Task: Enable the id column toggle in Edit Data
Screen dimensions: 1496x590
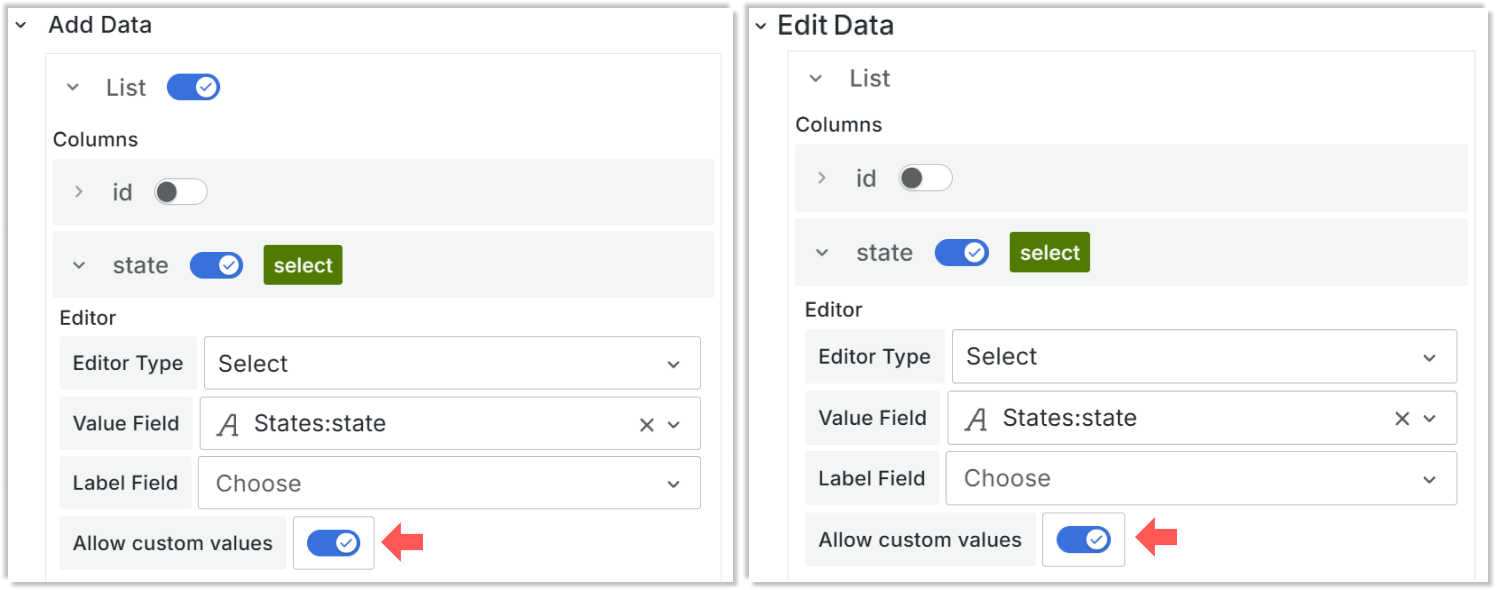Action: pyautogui.click(x=925, y=177)
